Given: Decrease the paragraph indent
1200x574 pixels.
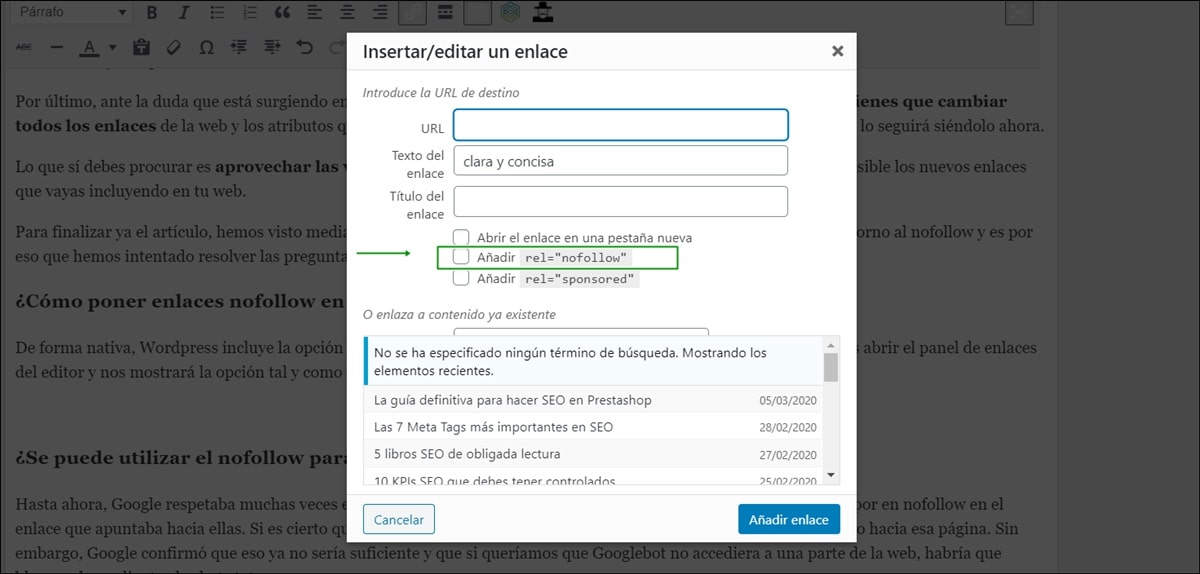Looking at the screenshot, I should point(239,47).
